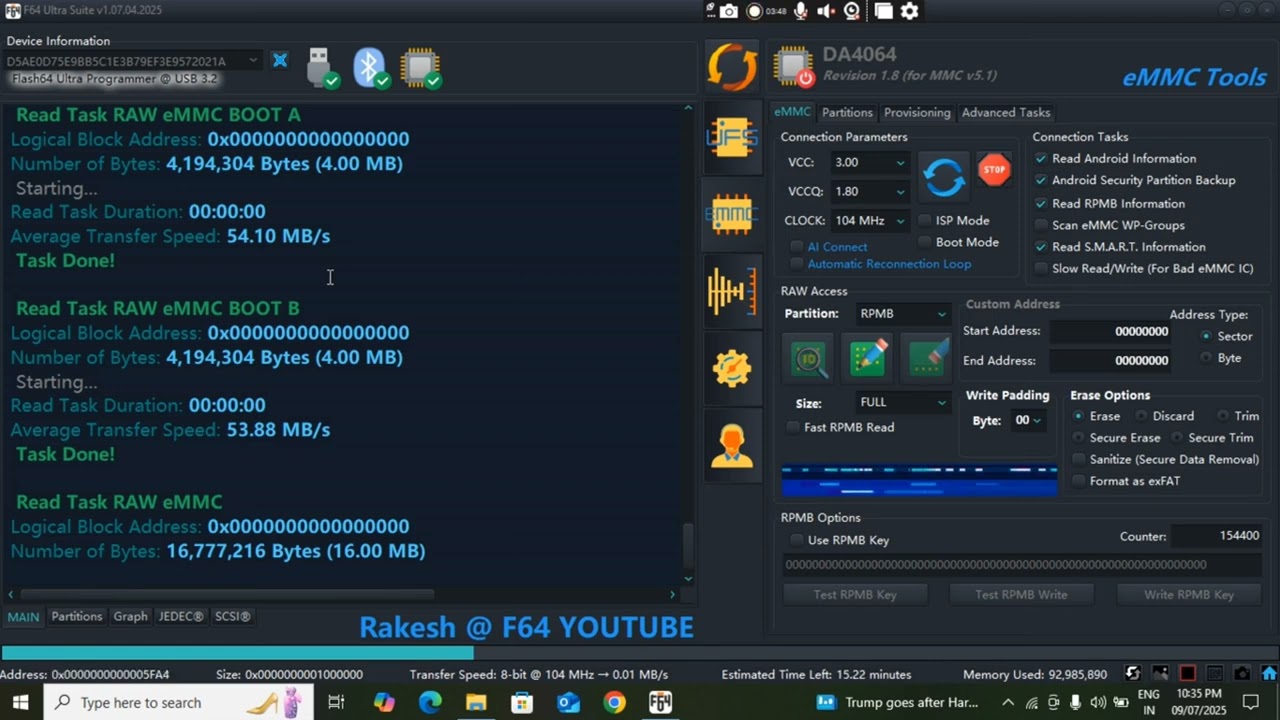Open the Partition dropdown showing RPMB
1280x720 pixels.
[x=901, y=314]
